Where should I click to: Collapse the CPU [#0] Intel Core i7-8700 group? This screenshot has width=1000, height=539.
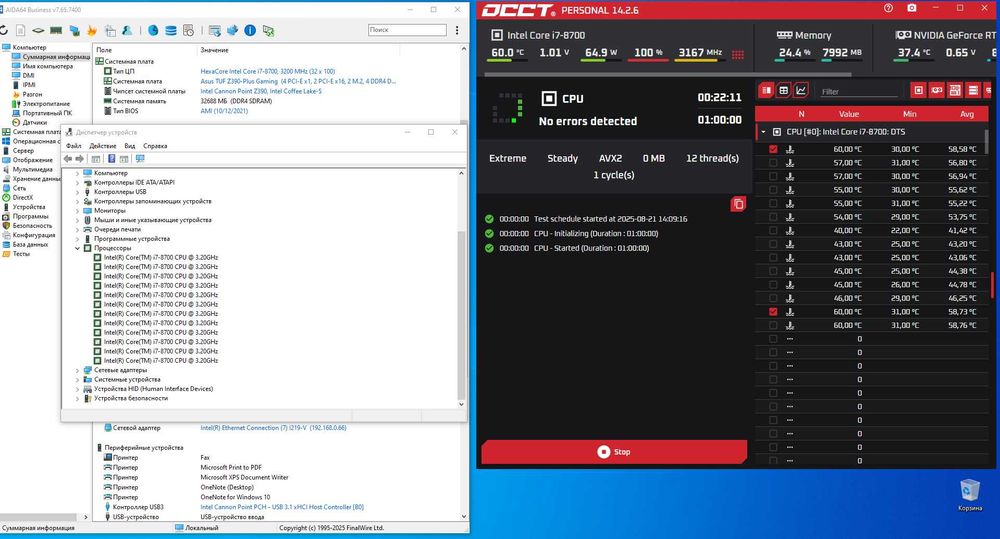(763, 132)
